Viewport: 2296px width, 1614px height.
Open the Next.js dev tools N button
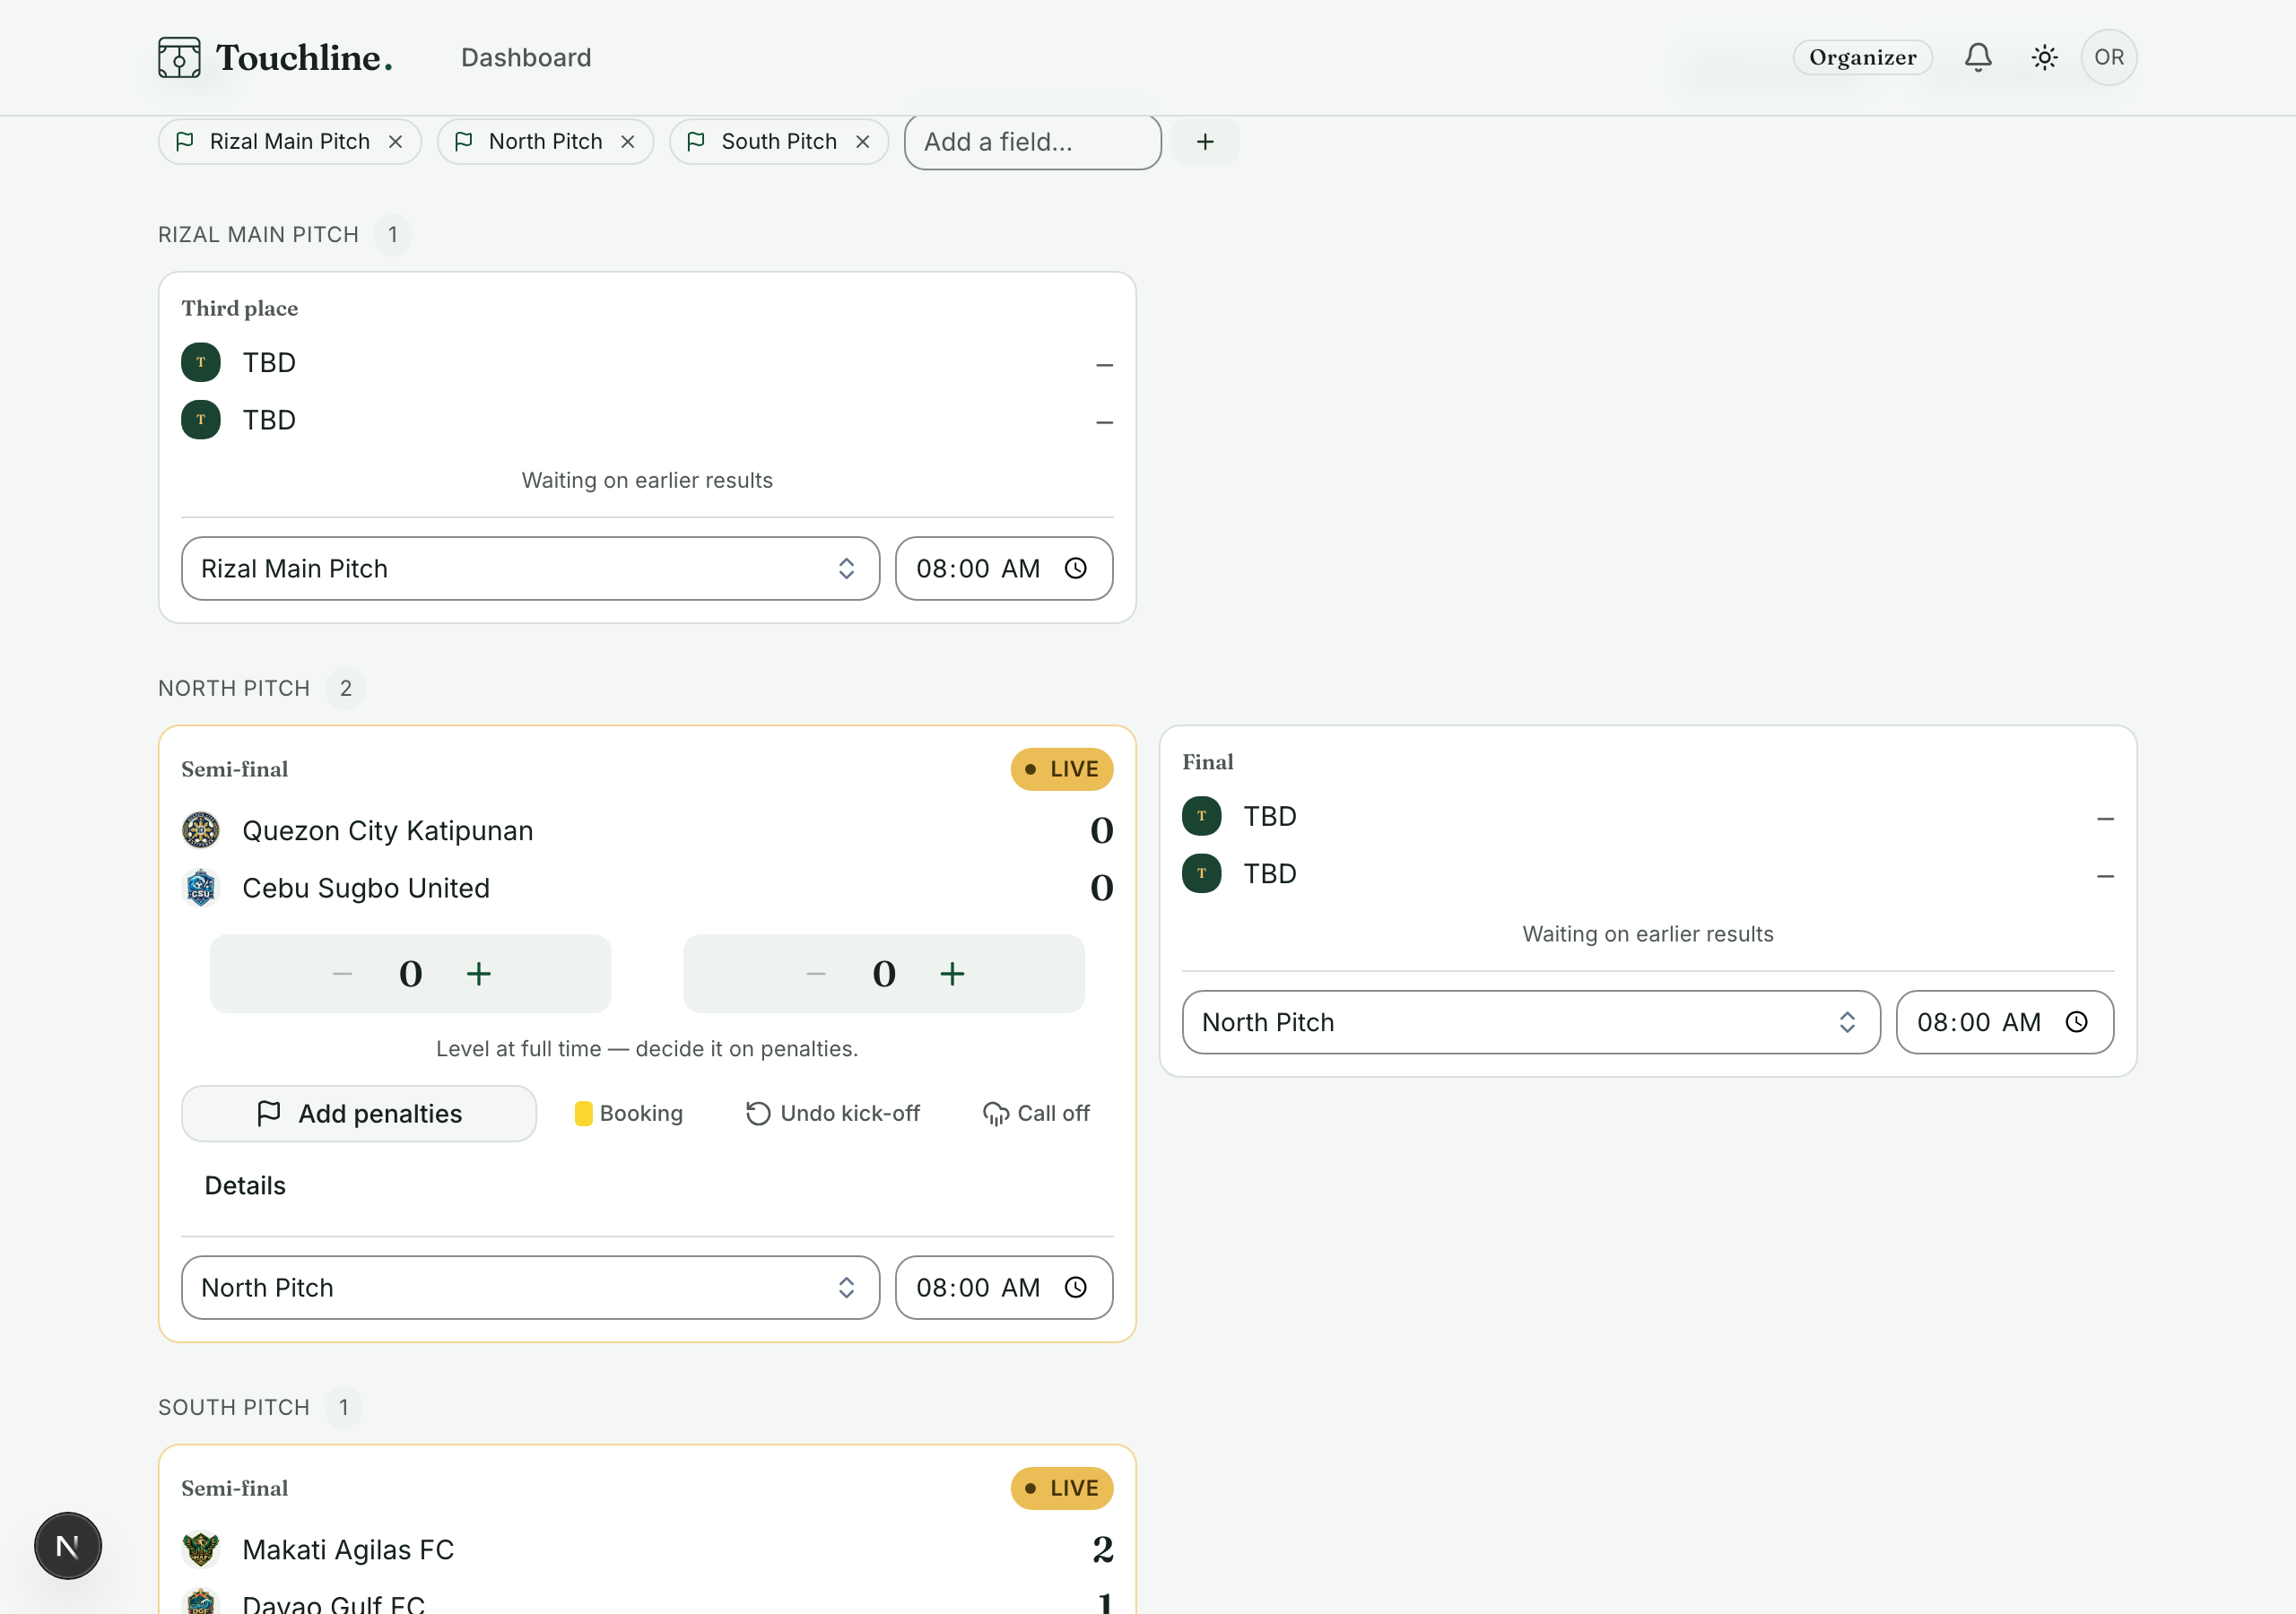68,1546
